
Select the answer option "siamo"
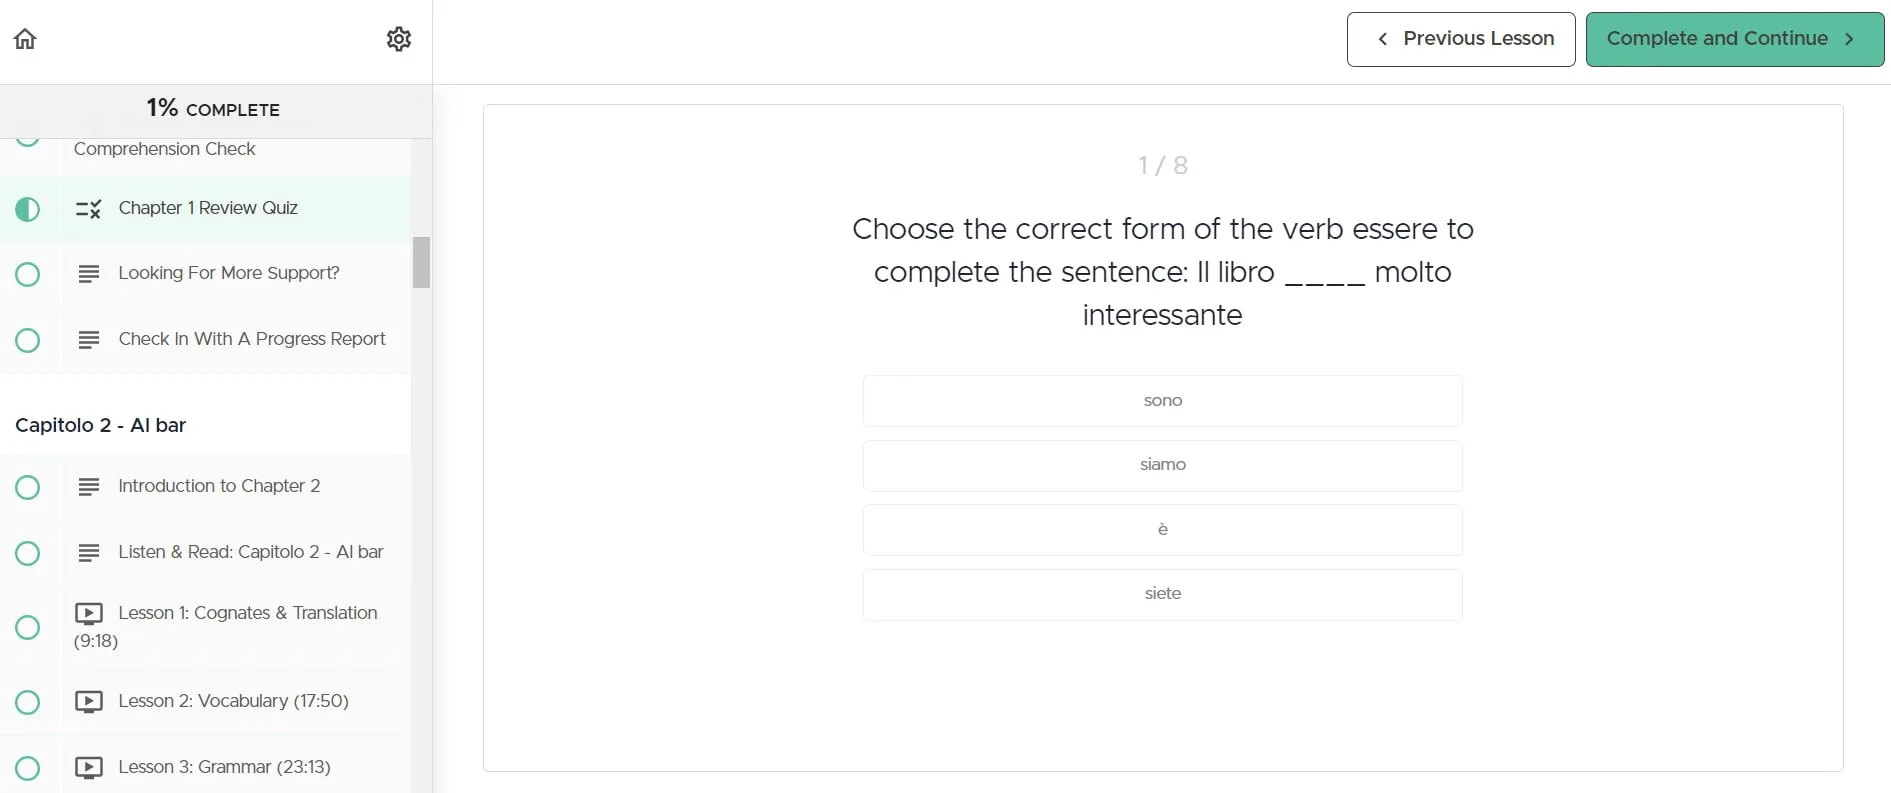point(1162,465)
